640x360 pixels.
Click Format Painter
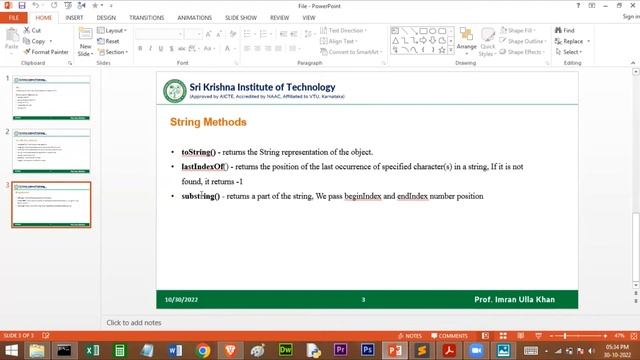pos(46,52)
